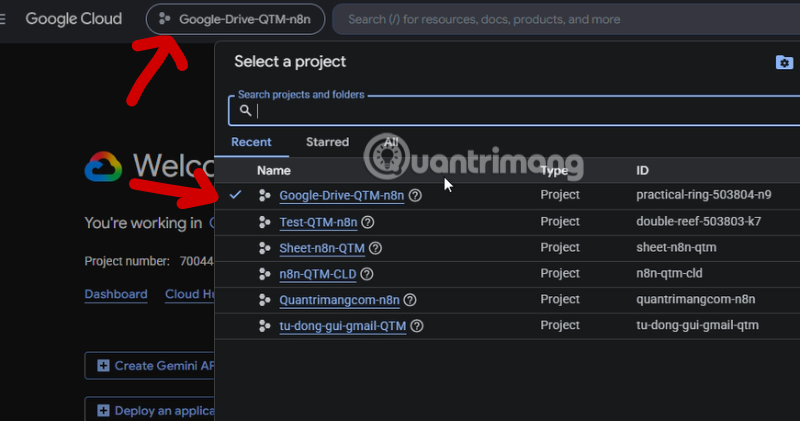Viewport: 800px width, 421px height.
Task: Click the Google Cloud logo text
Action: click(x=74, y=19)
